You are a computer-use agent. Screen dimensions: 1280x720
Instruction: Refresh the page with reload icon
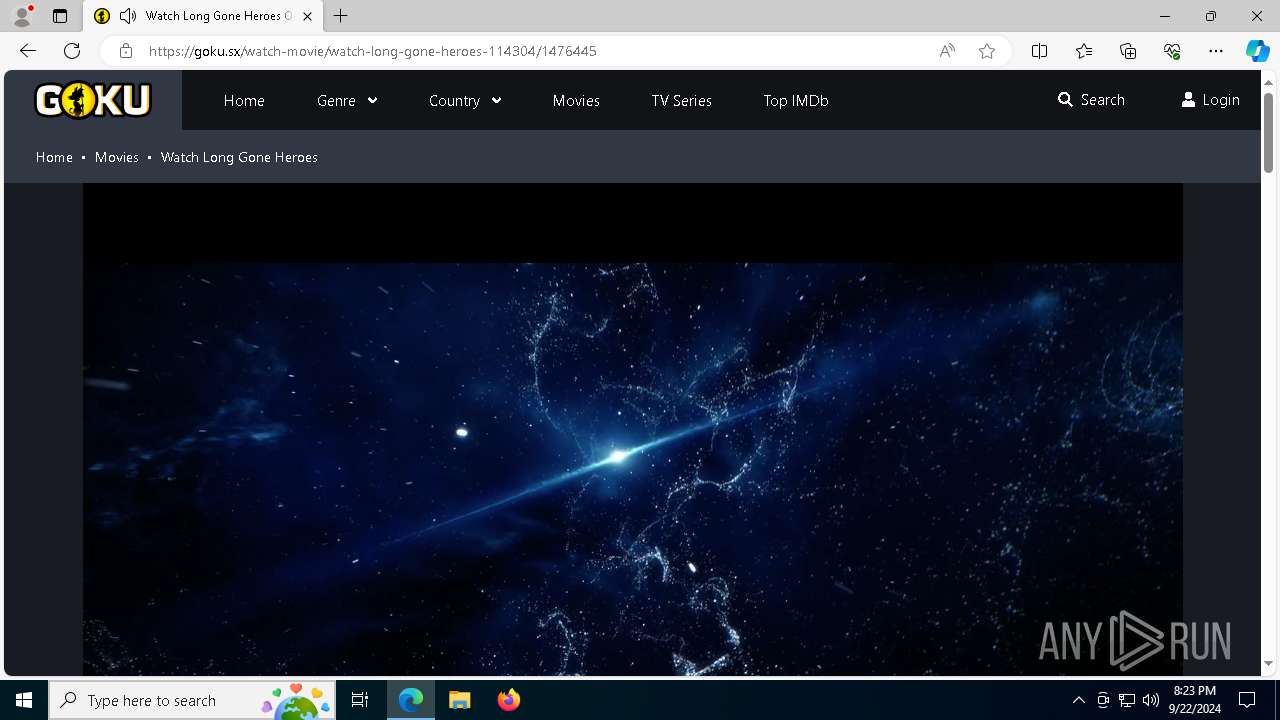[x=72, y=51]
